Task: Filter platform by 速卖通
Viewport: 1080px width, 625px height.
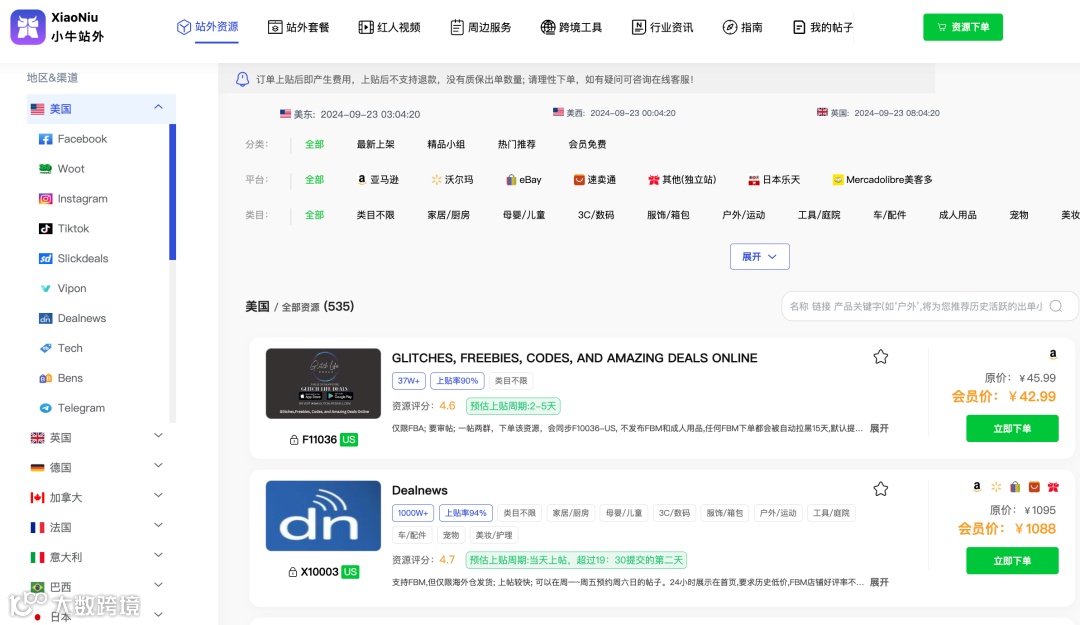Action: pyautogui.click(x=594, y=179)
